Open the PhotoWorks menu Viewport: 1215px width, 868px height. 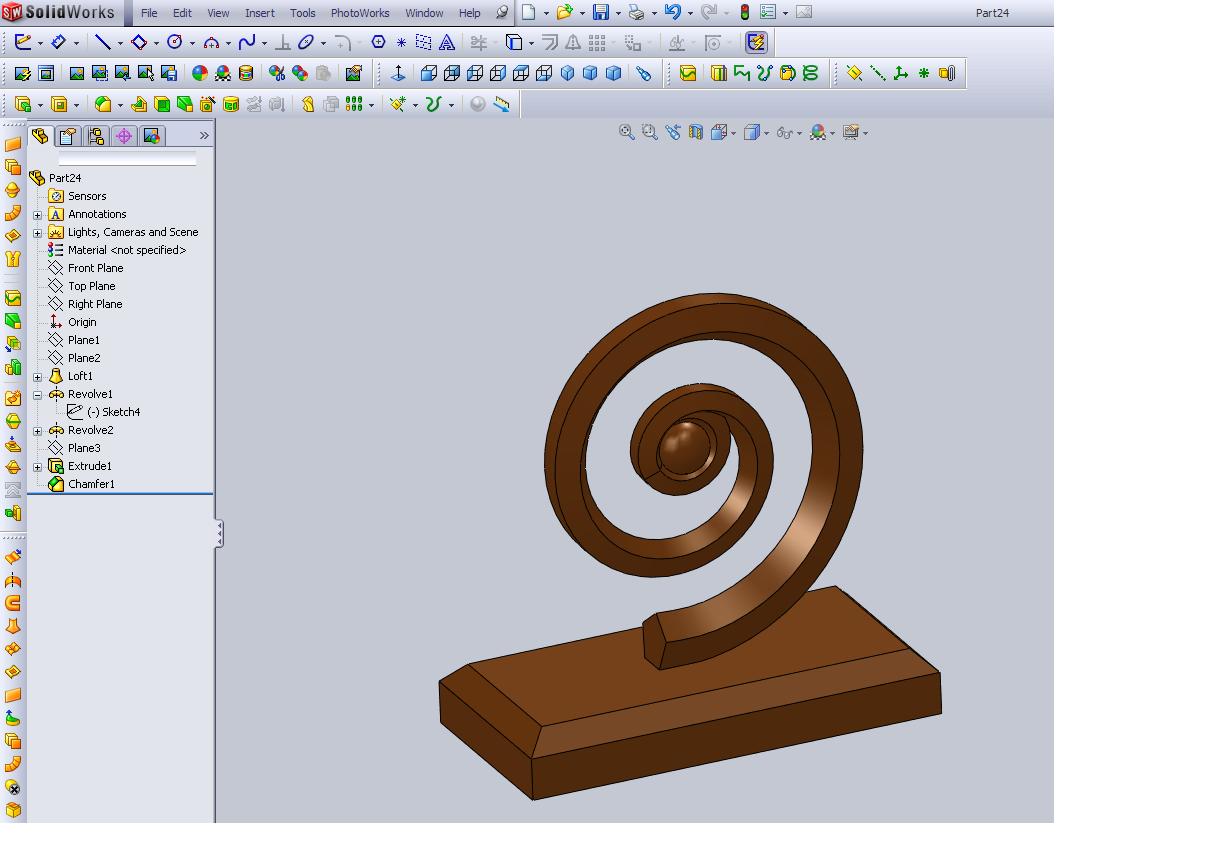coord(360,13)
